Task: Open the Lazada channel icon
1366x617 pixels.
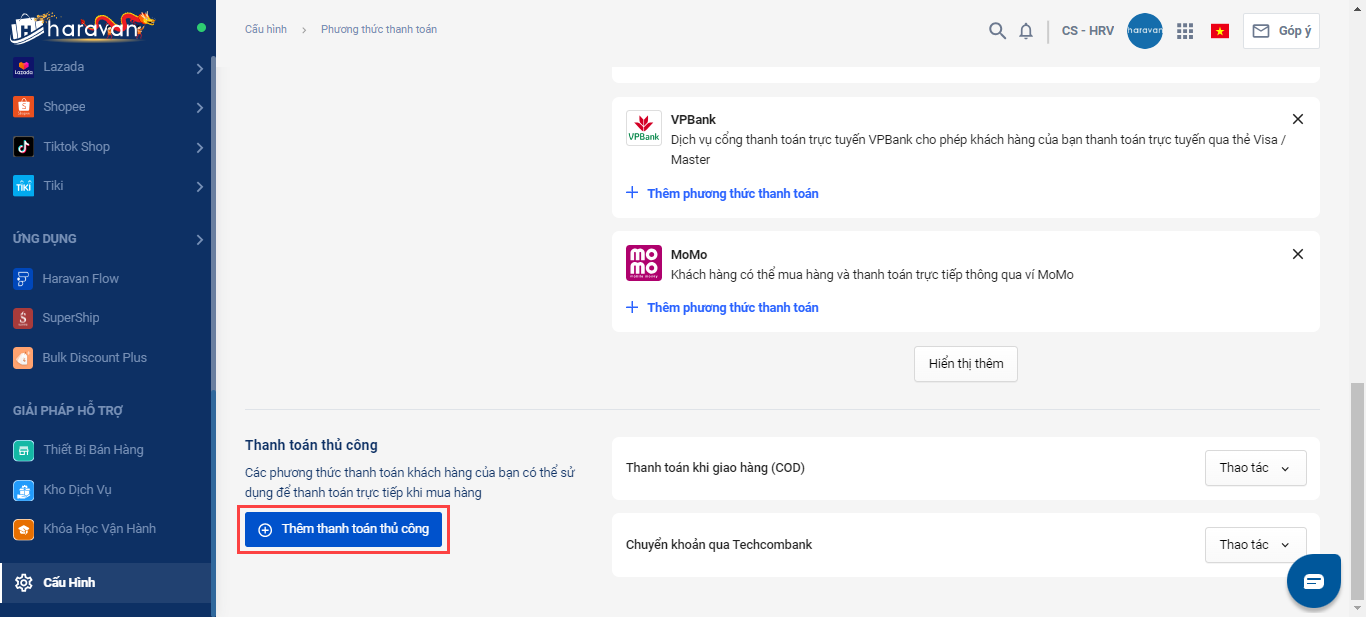Action: (x=23, y=67)
